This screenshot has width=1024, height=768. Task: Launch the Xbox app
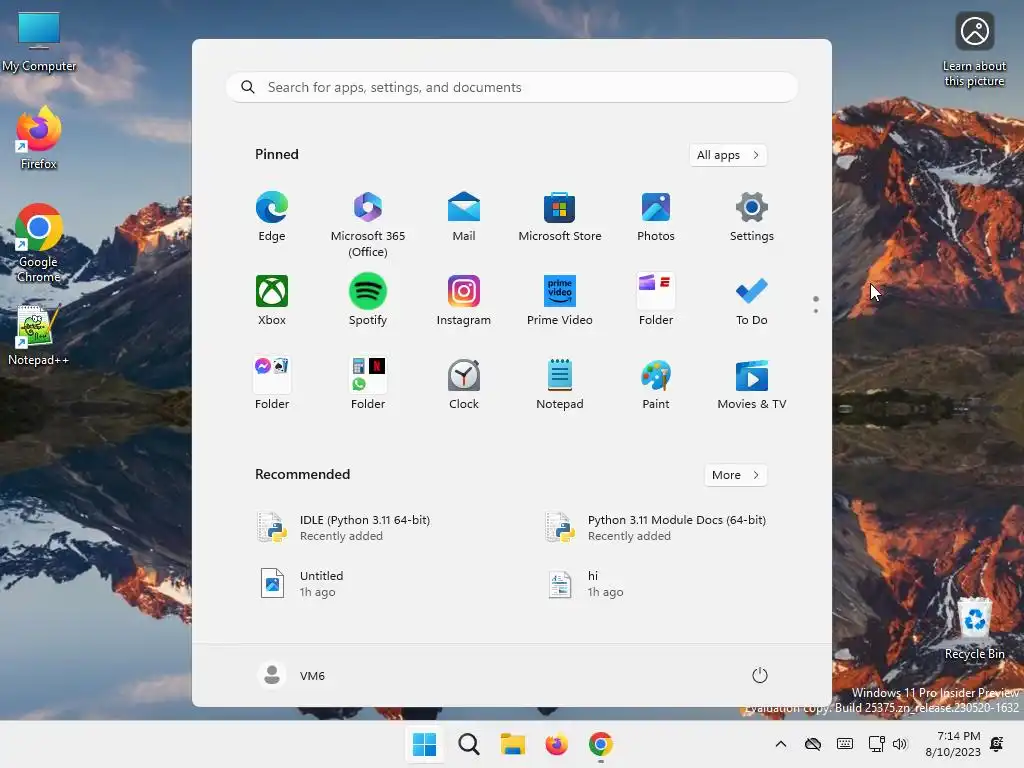point(272,301)
